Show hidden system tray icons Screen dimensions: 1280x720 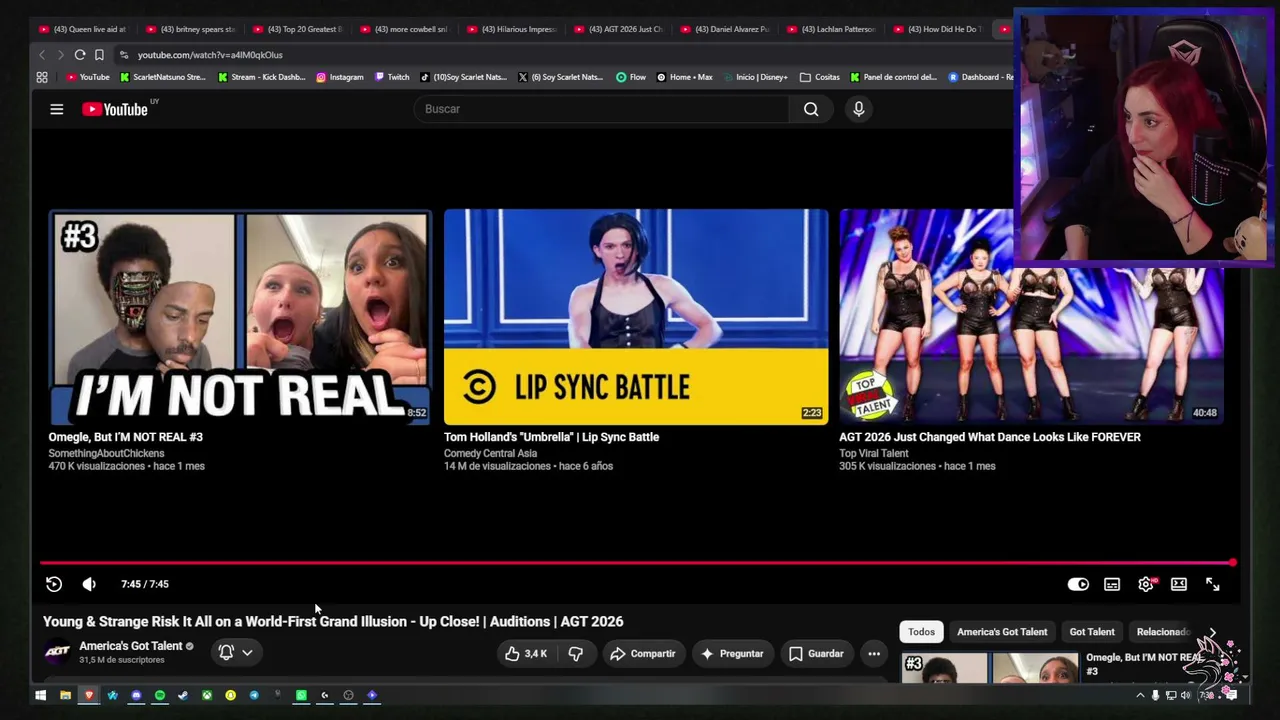(1140, 695)
